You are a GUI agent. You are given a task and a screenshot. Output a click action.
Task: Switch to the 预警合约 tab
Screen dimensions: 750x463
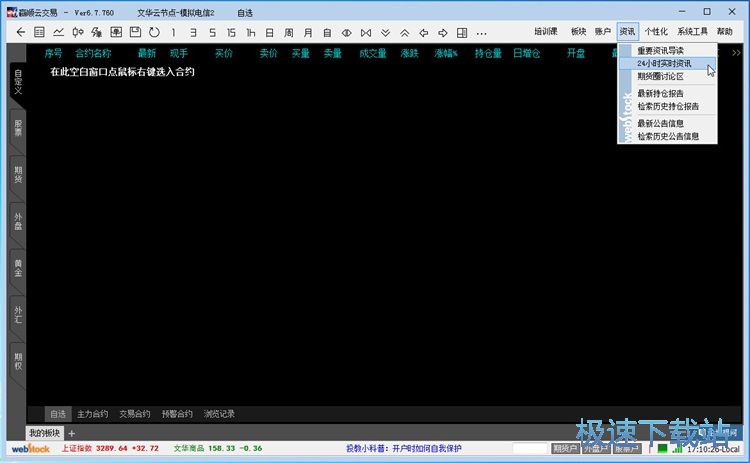pyautogui.click(x=177, y=414)
